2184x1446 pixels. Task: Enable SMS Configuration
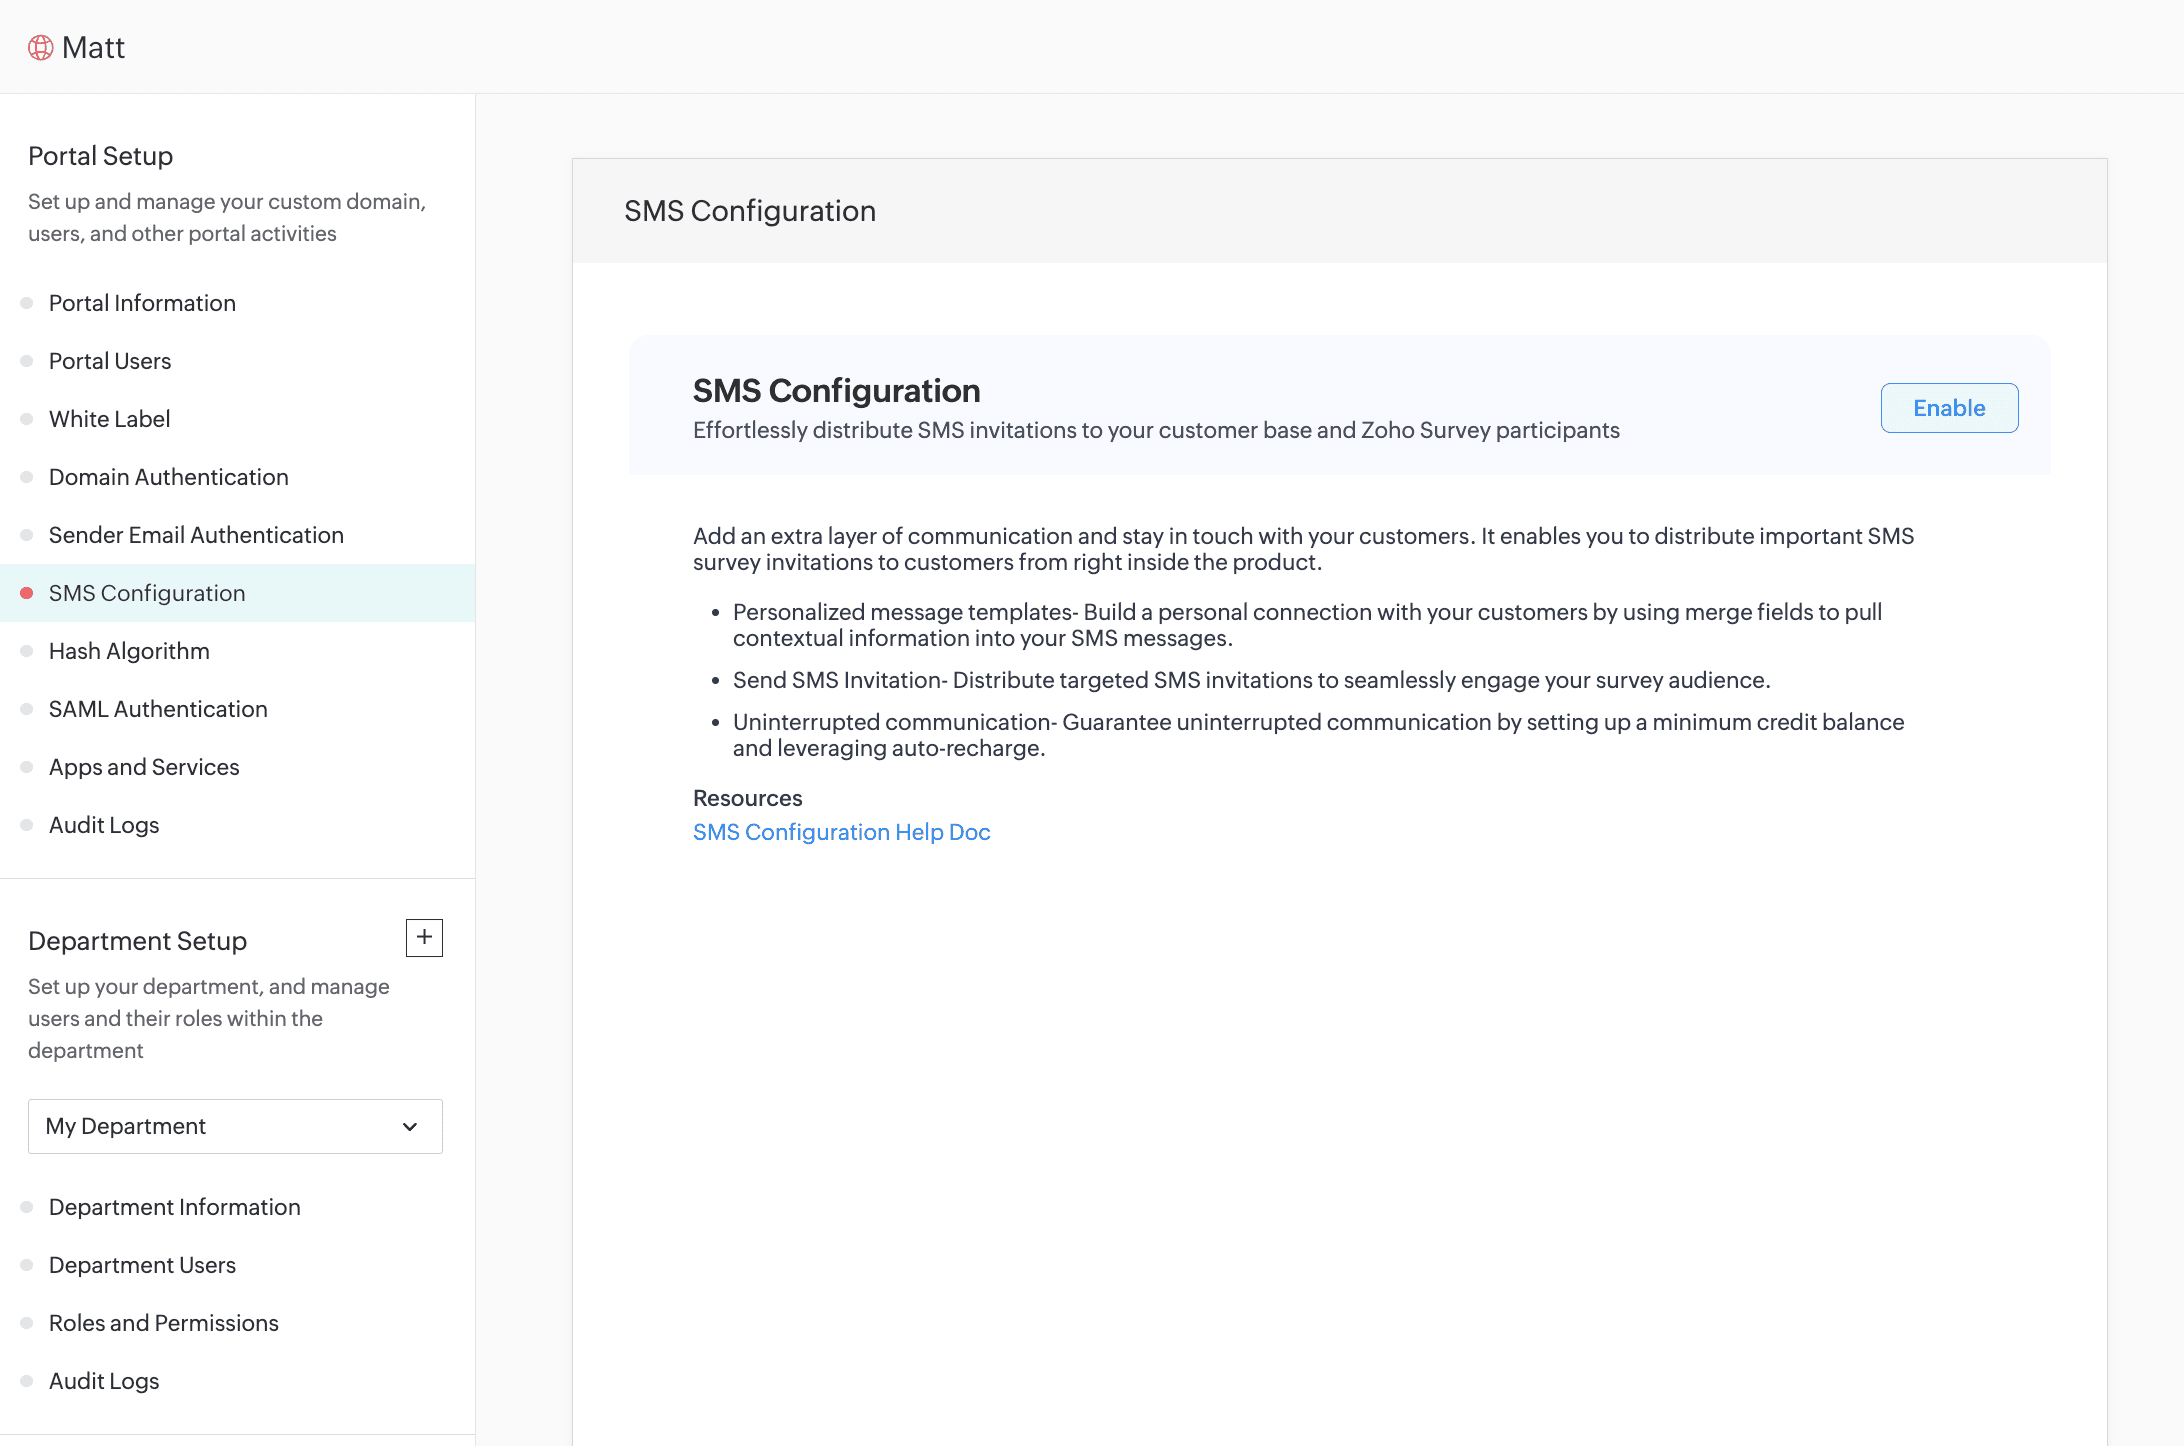1948,408
